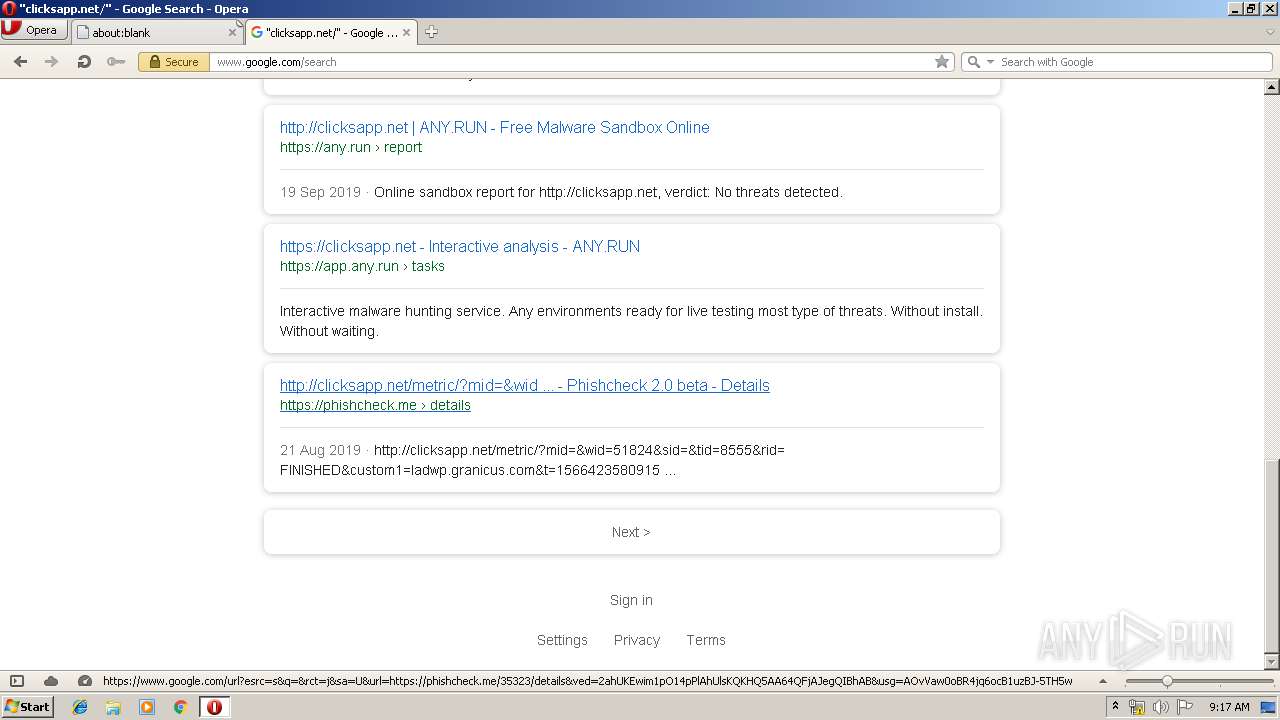Open the Privacy footer link
This screenshot has height=720, width=1280.
point(637,640)
